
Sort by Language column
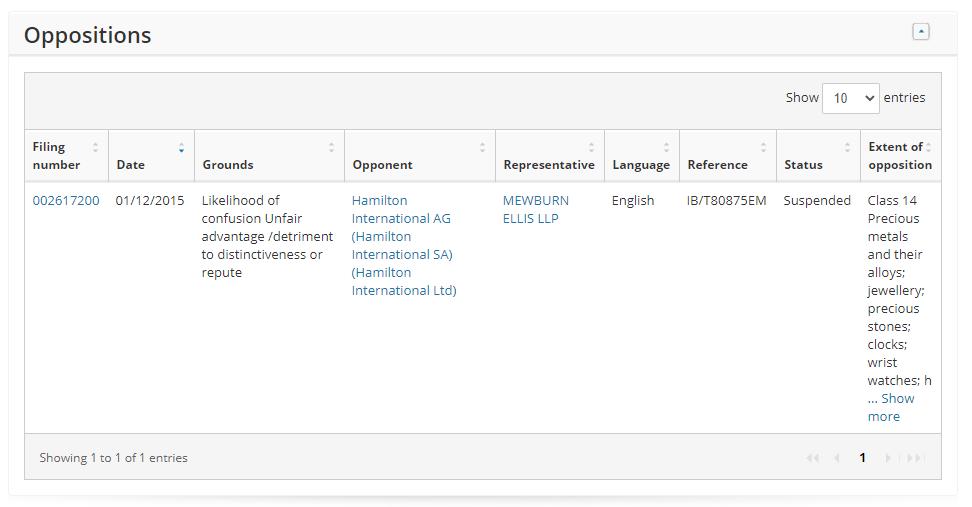(x=641, y=156)
